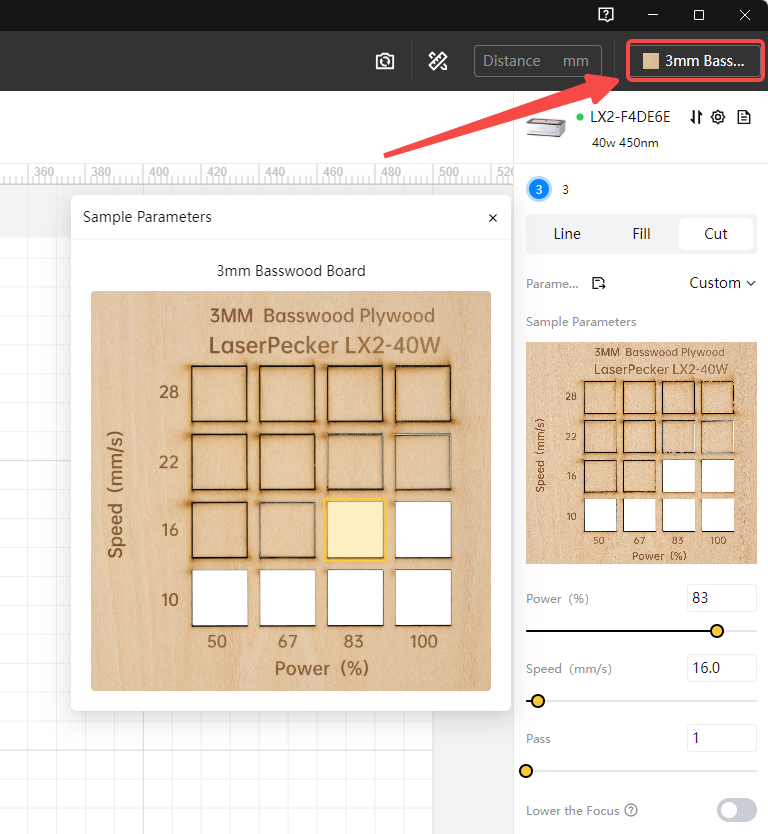768x834 pixels.
Task: Select the blue layer 3 circle
Action: click(538, 189)
